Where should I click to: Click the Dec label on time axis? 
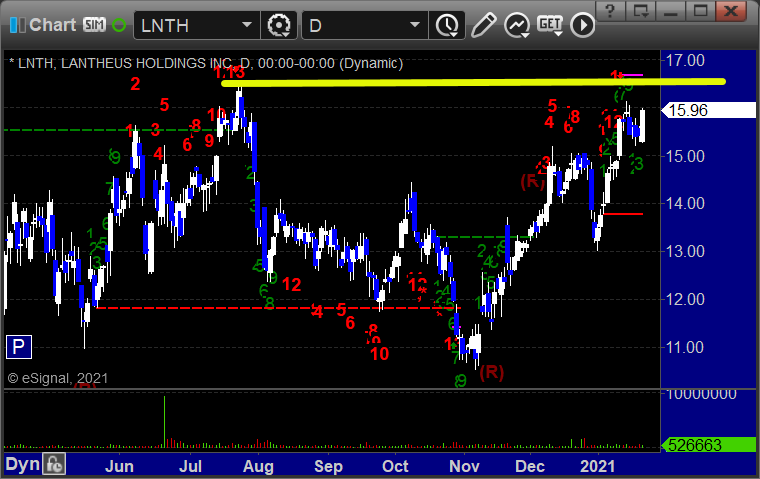point(530,466)
